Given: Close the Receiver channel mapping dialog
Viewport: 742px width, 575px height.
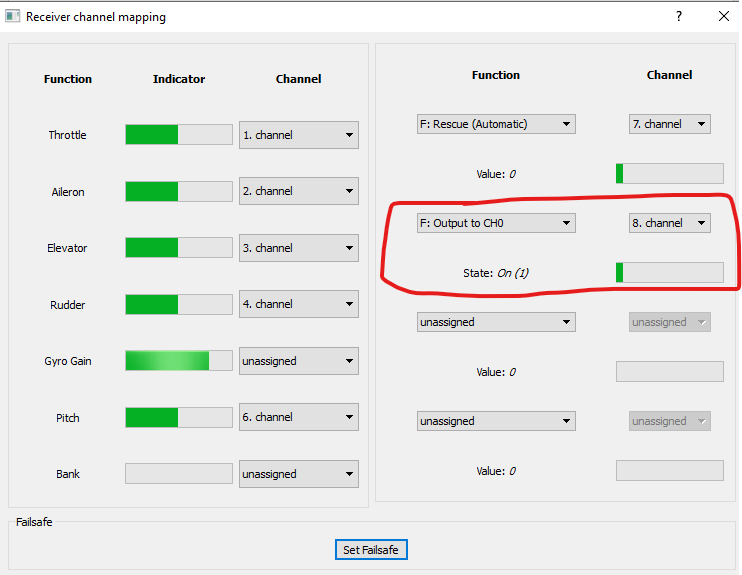Looking at the screenshot, I should (x=724, y=17).
